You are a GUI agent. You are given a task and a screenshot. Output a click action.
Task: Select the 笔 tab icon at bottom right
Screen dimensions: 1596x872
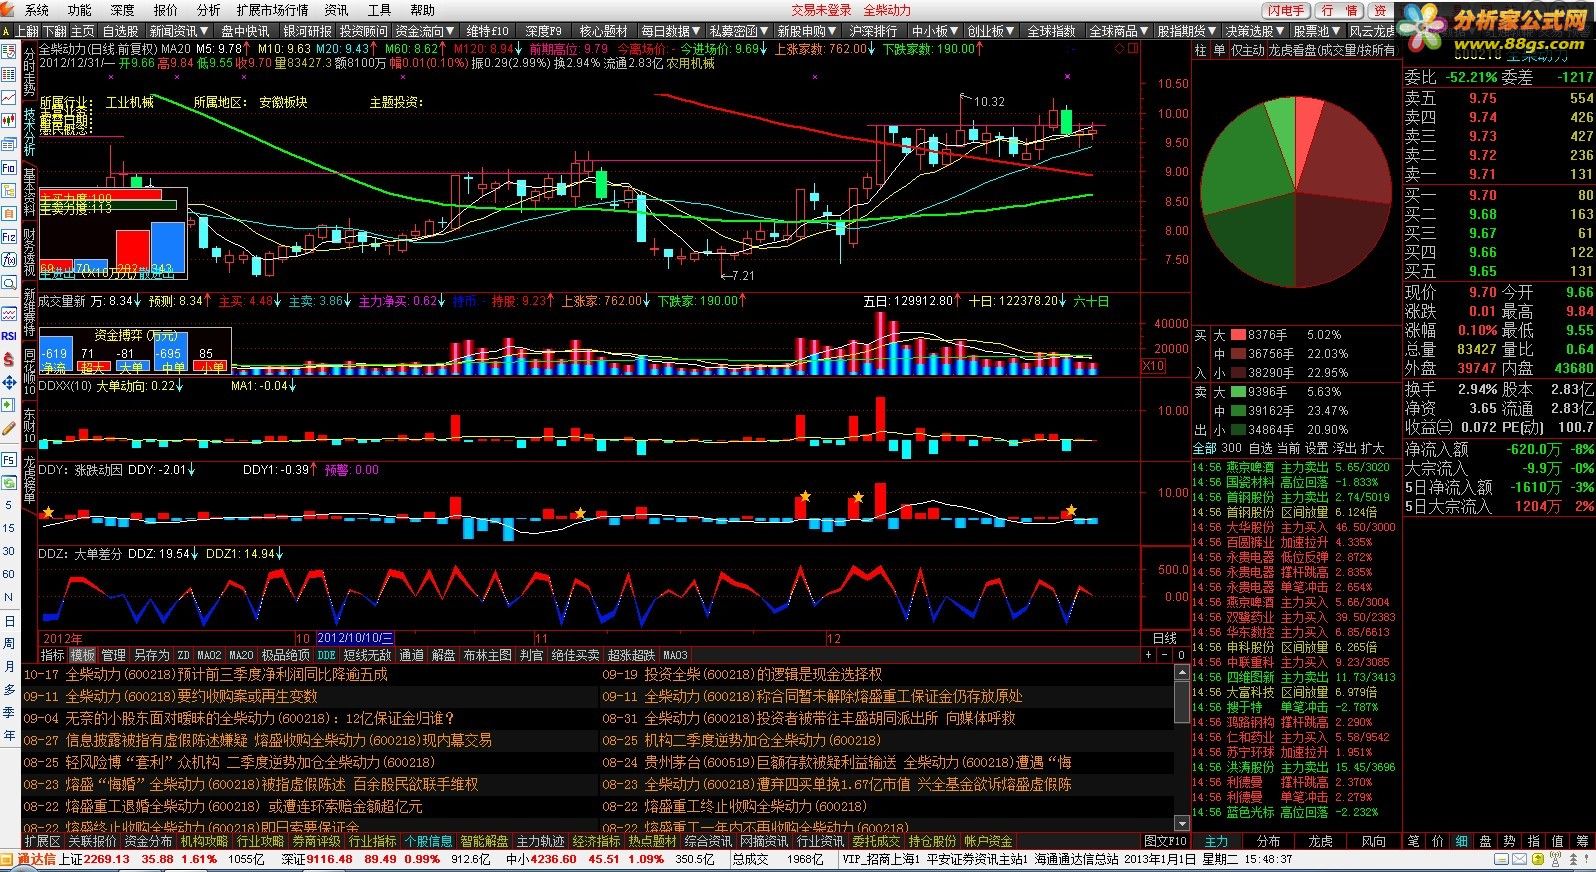point(1413,841)
